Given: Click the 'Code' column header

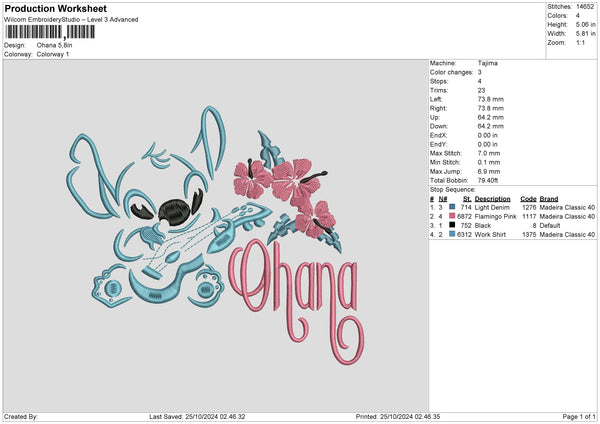Looking at the screenshot, I should pyautogui.click(x=529, y=198).
